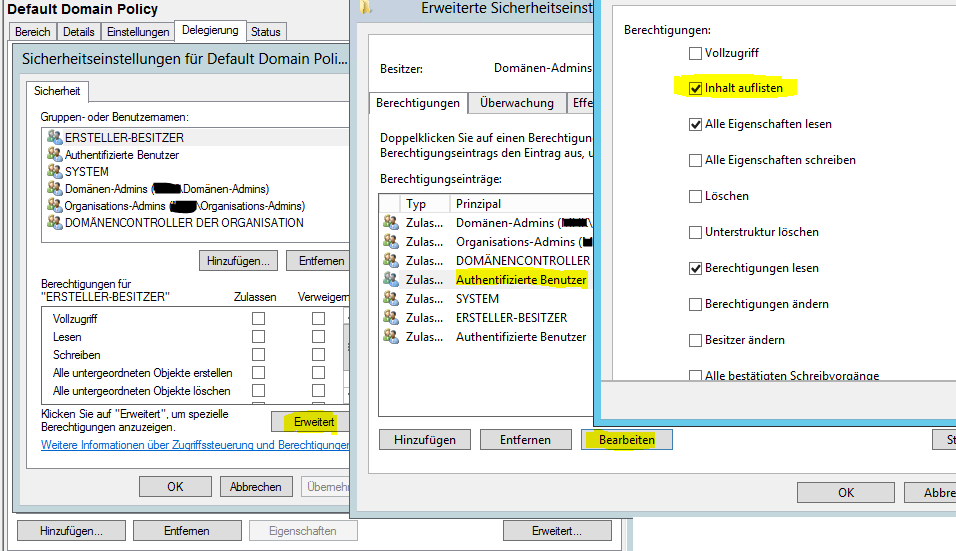
Task: Select highlighted Authentifizierte Benutzer permission entry
Action: tap(486, 280)
